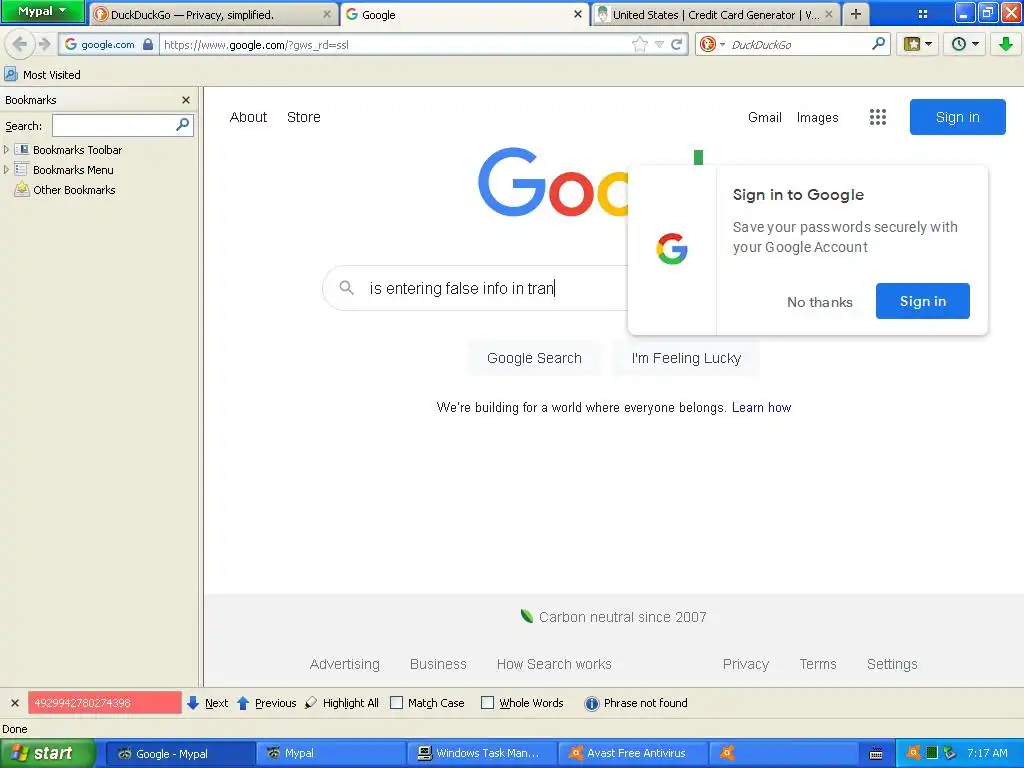
Task: Expand the Bookmarks Menu tree node
Action: tap(6, 170)
